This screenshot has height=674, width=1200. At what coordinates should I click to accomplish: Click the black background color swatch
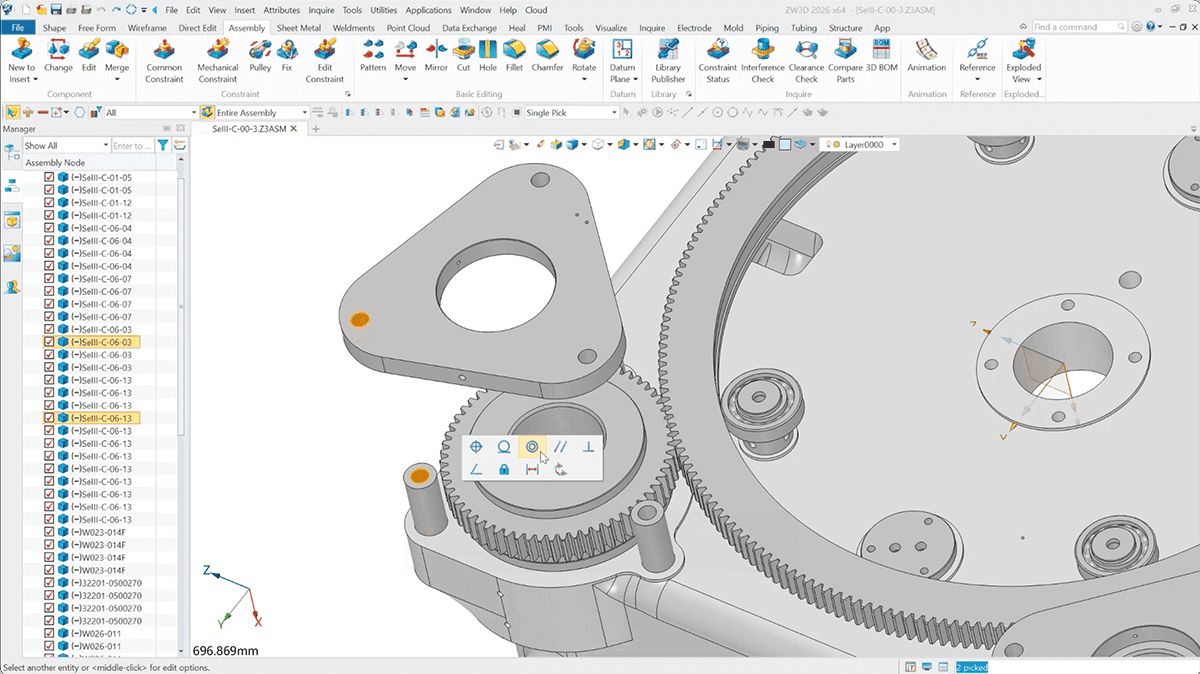pyautogui.click(x=768, y=144)
